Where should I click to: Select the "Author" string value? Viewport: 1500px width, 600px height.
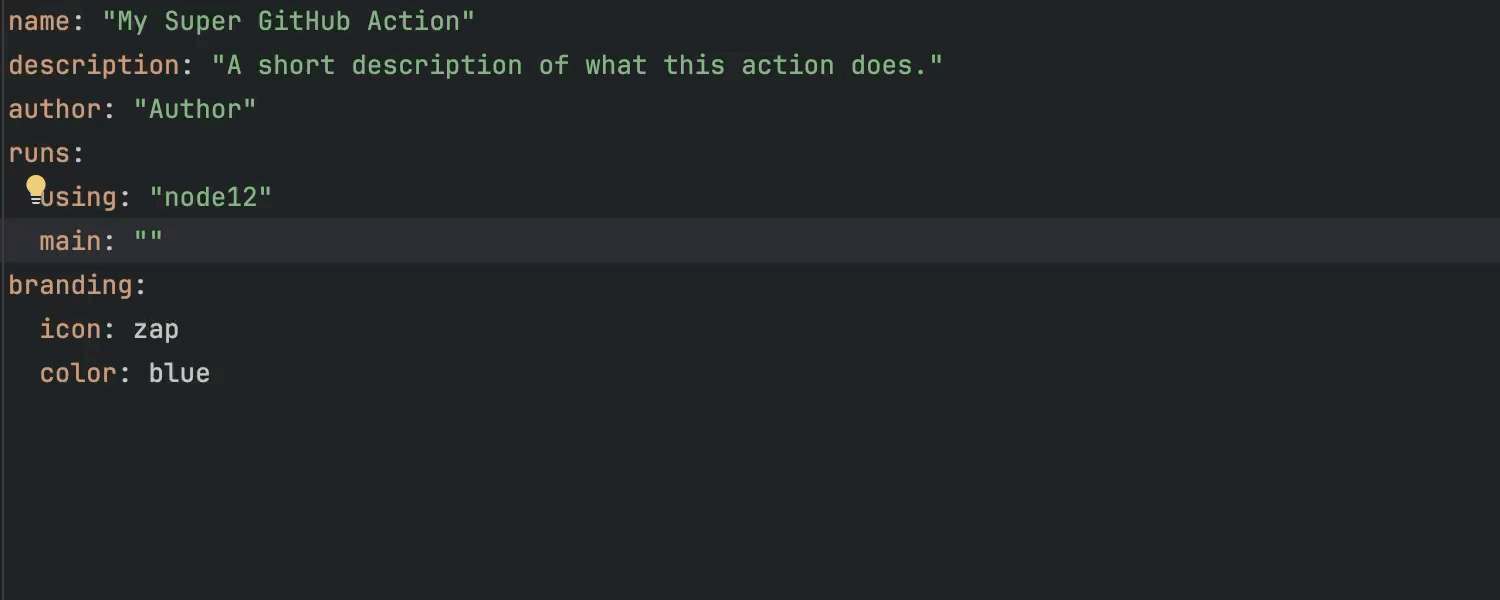(x=195, y=109)
